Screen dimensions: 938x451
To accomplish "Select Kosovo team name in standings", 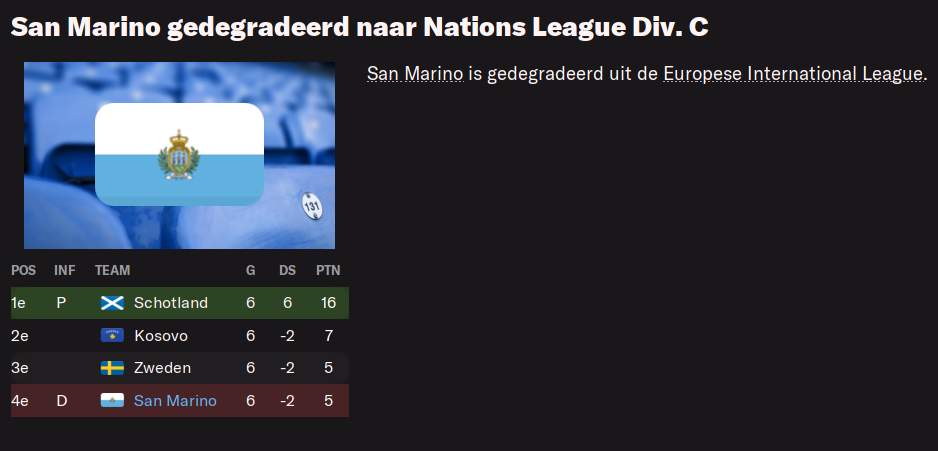I will (x=161, y=336).
